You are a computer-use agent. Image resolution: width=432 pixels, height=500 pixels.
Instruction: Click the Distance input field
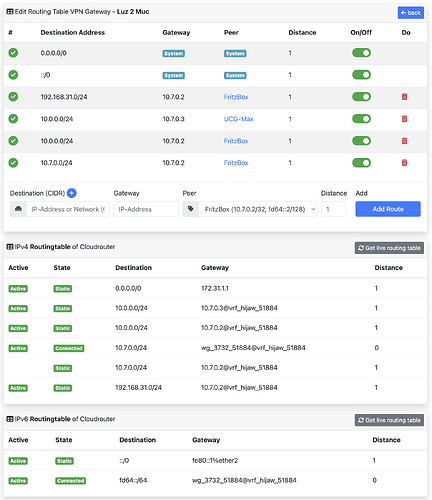pos(333,209)
